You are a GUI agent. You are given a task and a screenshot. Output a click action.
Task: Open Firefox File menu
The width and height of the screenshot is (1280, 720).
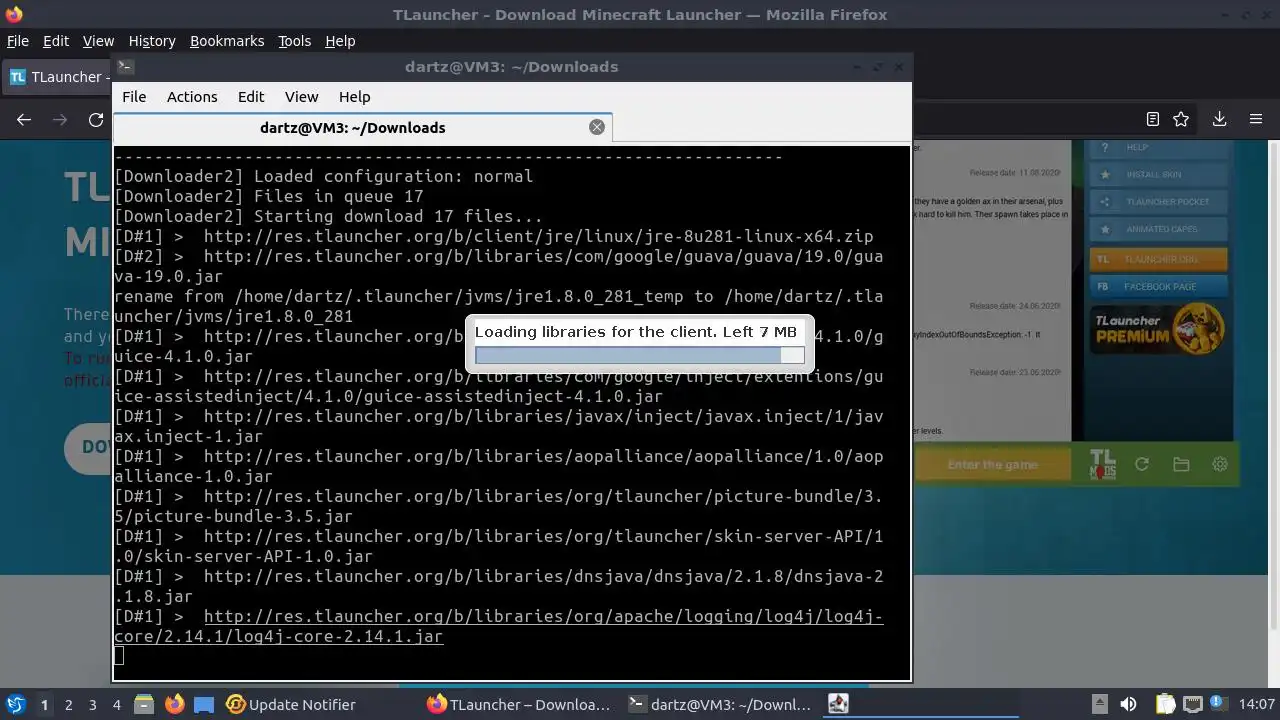coord(18,41)
